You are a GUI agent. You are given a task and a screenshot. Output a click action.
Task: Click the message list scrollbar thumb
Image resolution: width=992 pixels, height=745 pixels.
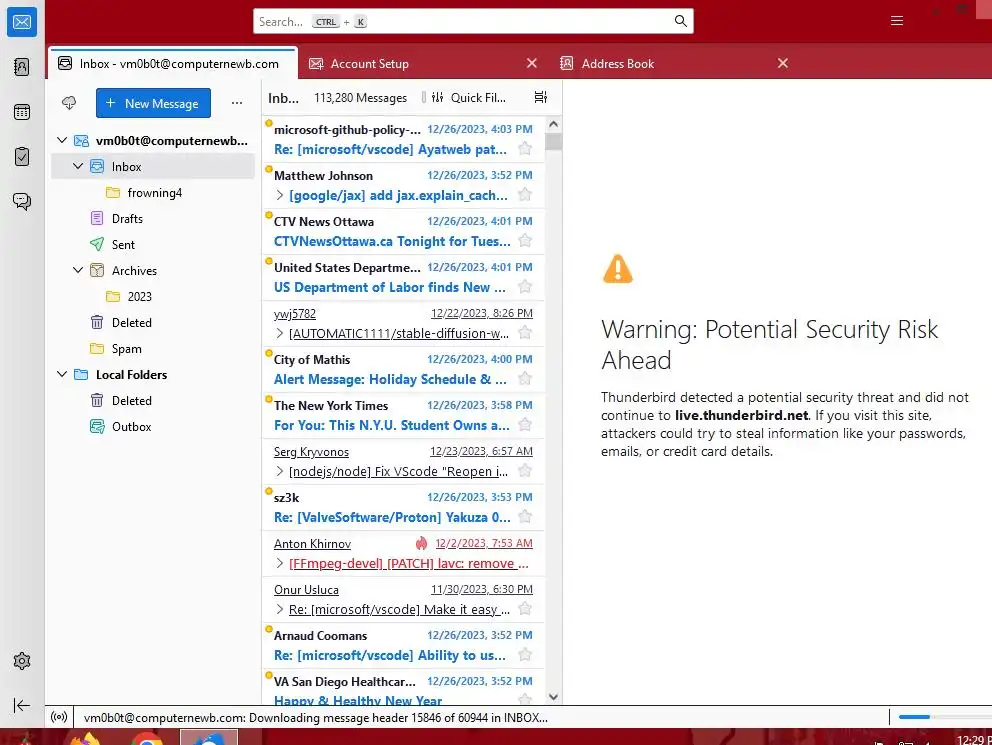coord(554,141)
